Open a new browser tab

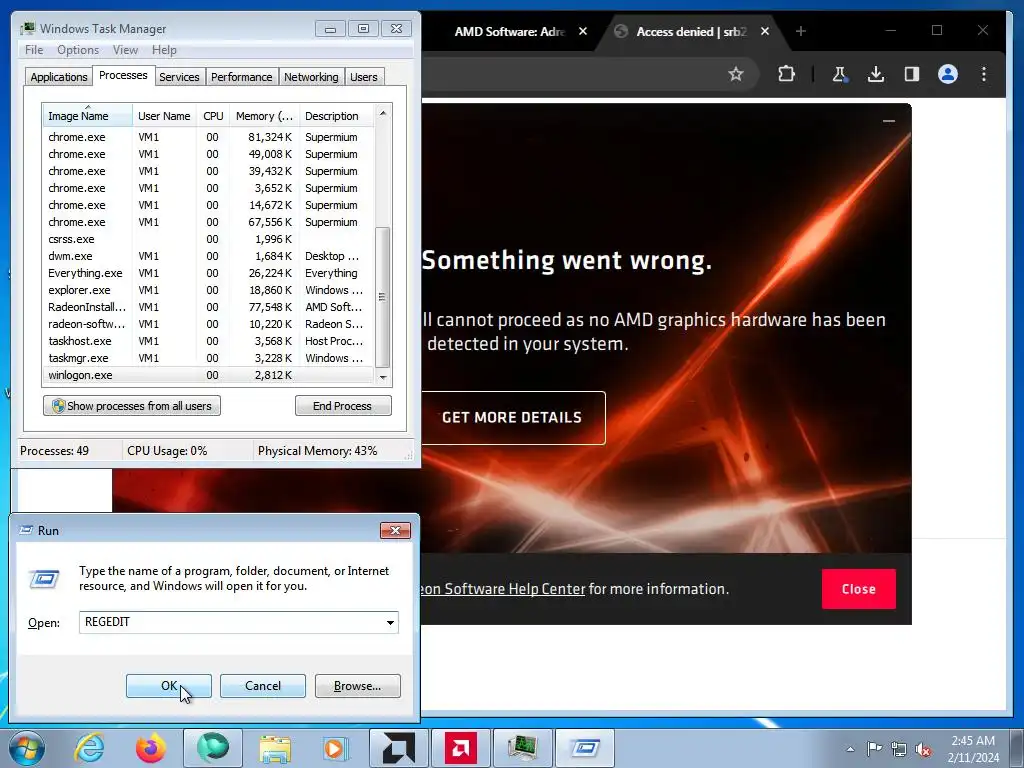coord(801,31)
